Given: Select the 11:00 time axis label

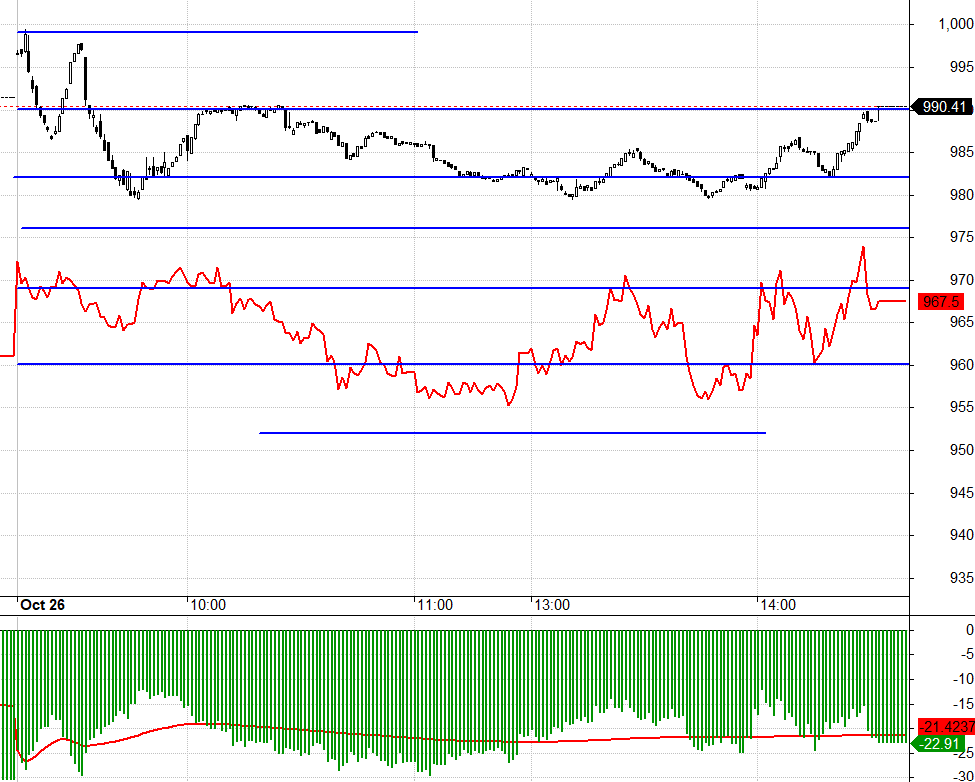Looking at the screenshot, I should click(434, 604).
